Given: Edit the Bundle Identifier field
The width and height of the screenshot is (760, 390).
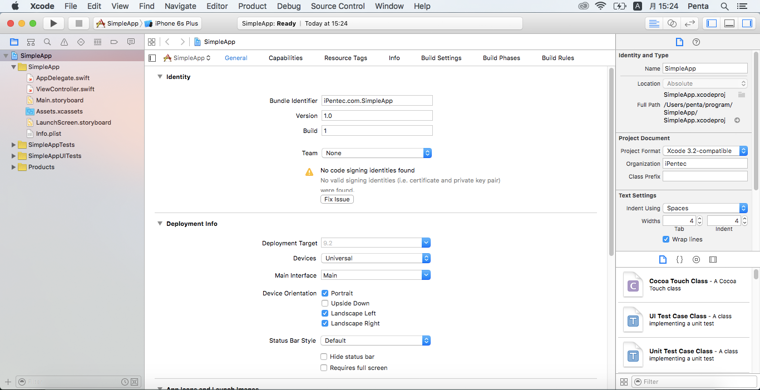Looking at the screenshot, I should [377, 101].
